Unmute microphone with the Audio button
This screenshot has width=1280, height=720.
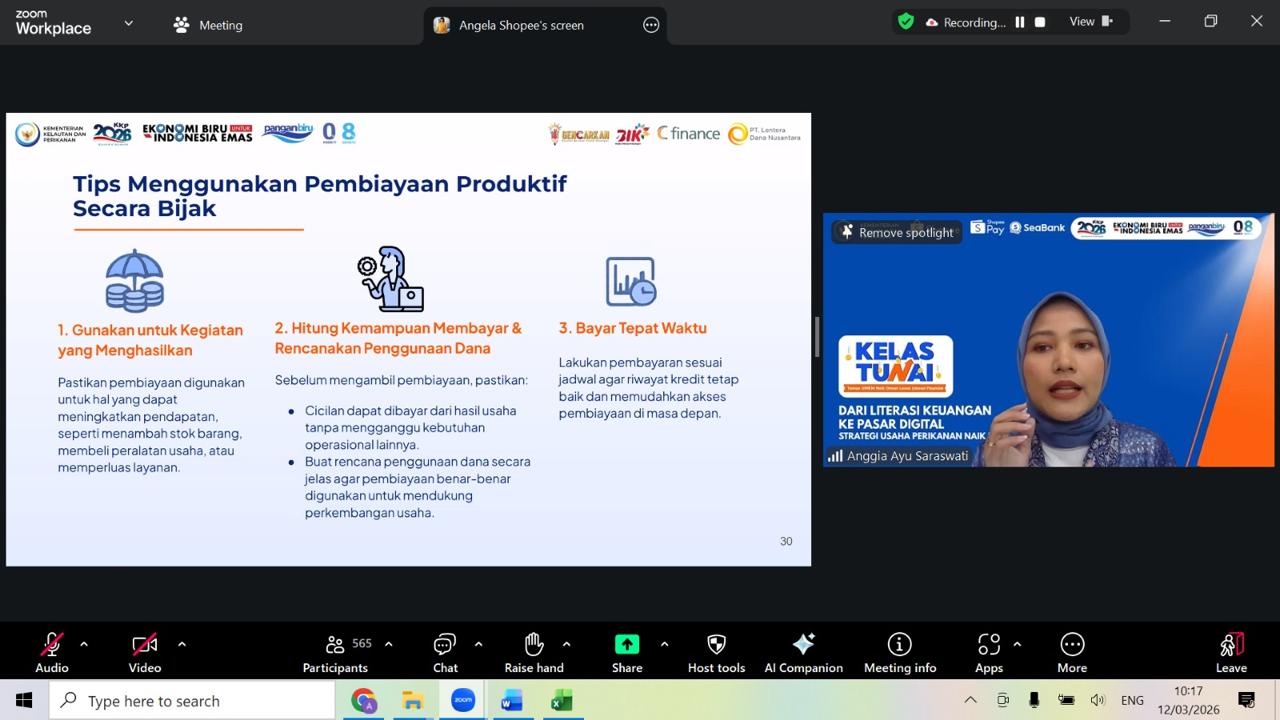click(52, 653)
